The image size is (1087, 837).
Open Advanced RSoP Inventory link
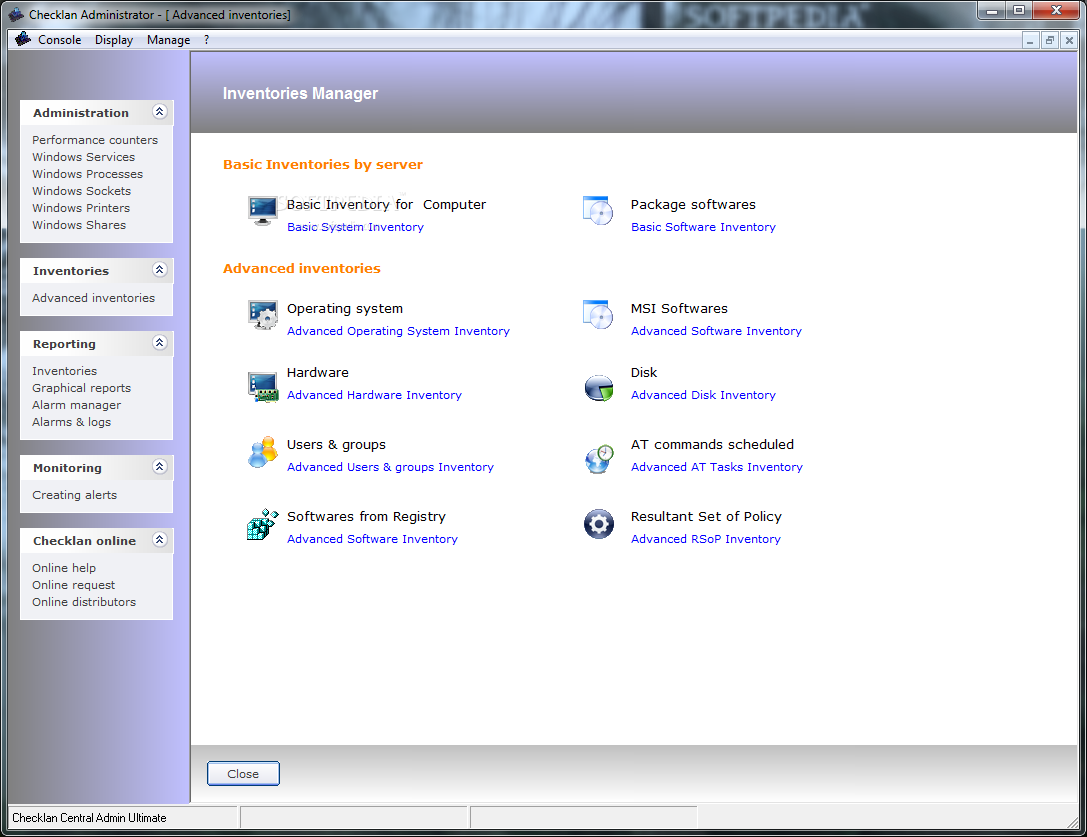pos(706,539)
